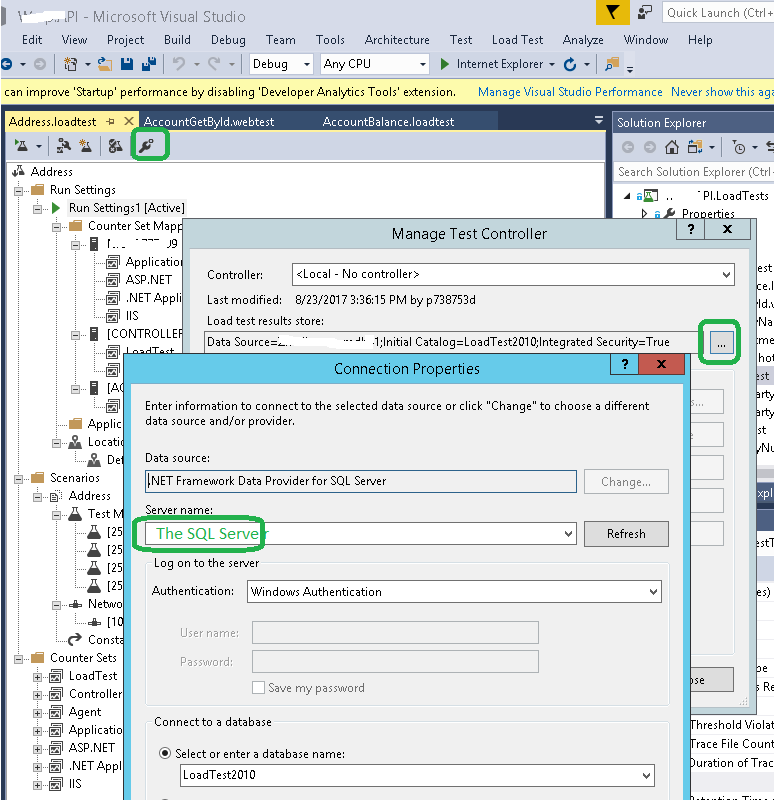The image size is (774, 801).
Task: Click the Redo arrow icon
Action: pyautogui.click(x=215, y=64)
